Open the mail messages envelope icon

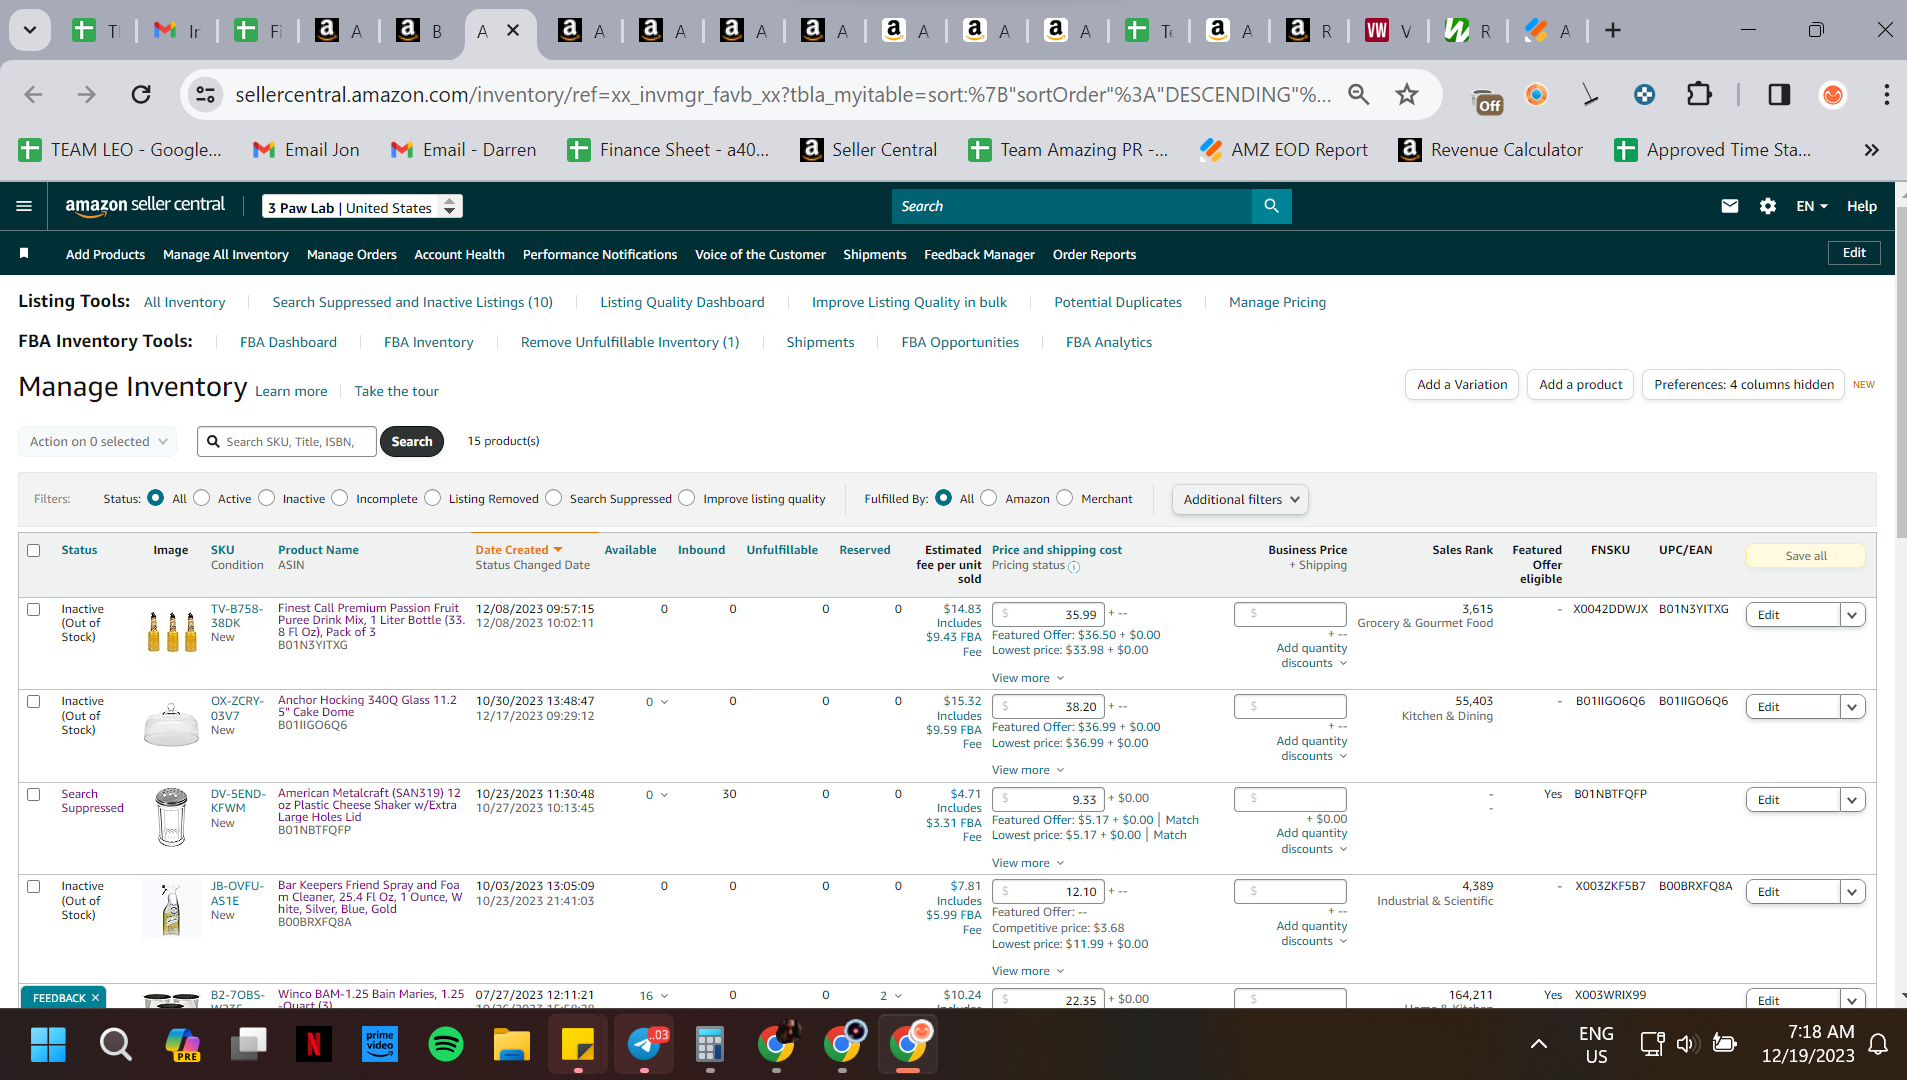[1729, 206]
